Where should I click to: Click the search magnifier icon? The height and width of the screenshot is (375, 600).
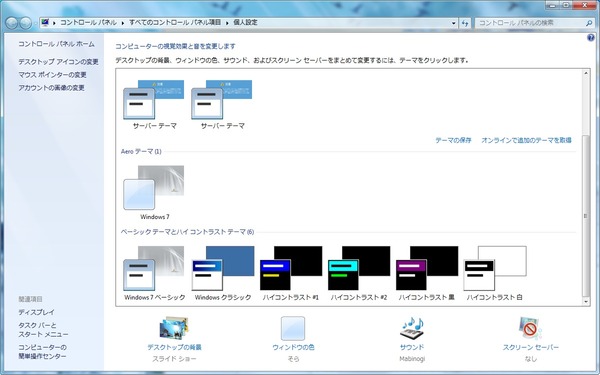point(589,23)
